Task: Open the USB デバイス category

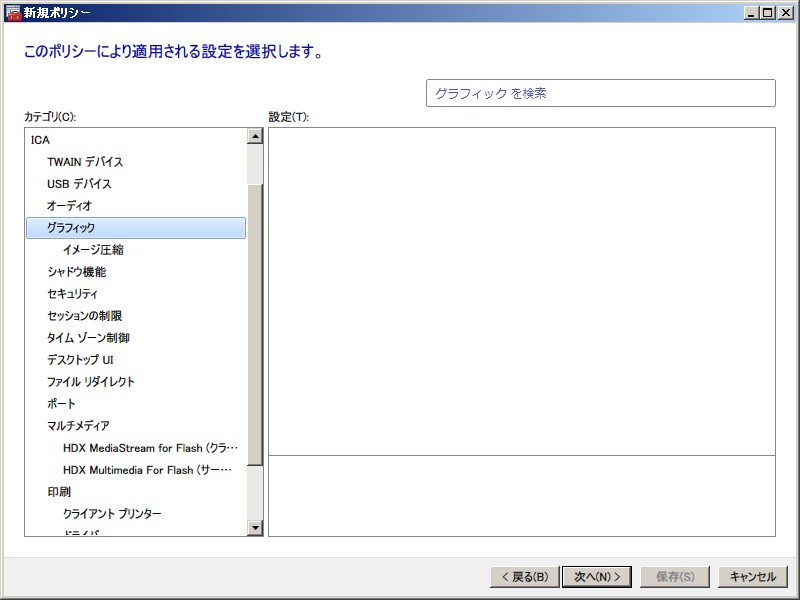Action: pyautogui.click(x=79, y=184)
